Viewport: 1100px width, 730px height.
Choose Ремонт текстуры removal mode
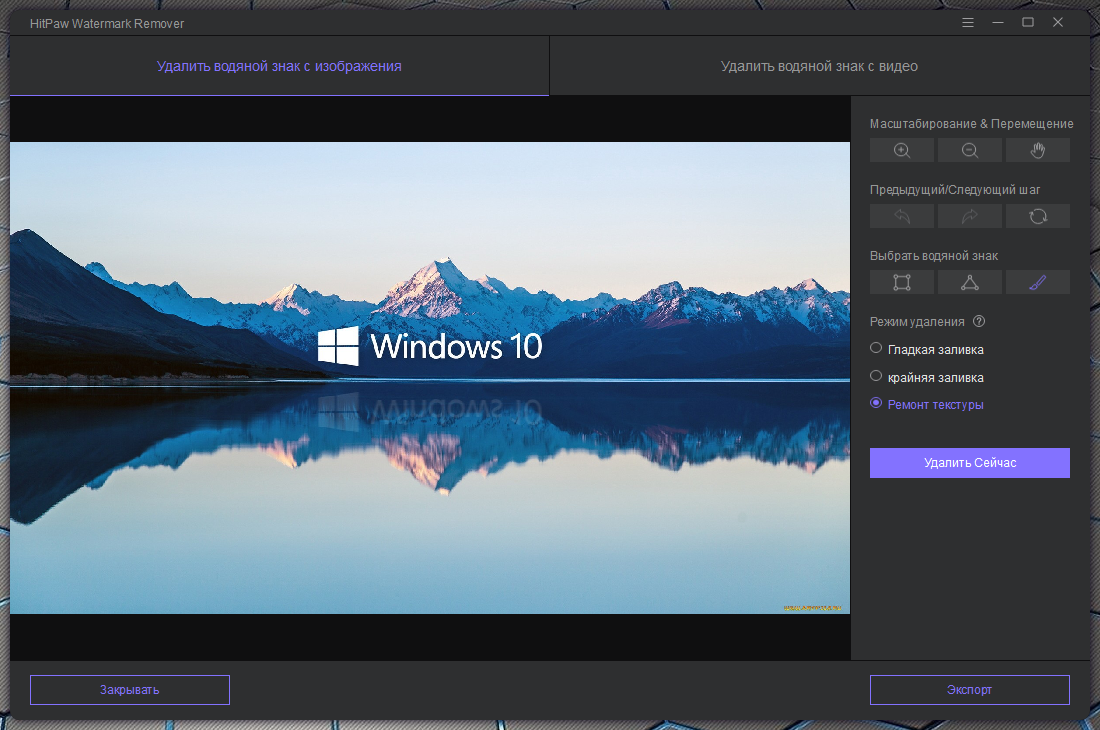(927, 404)
